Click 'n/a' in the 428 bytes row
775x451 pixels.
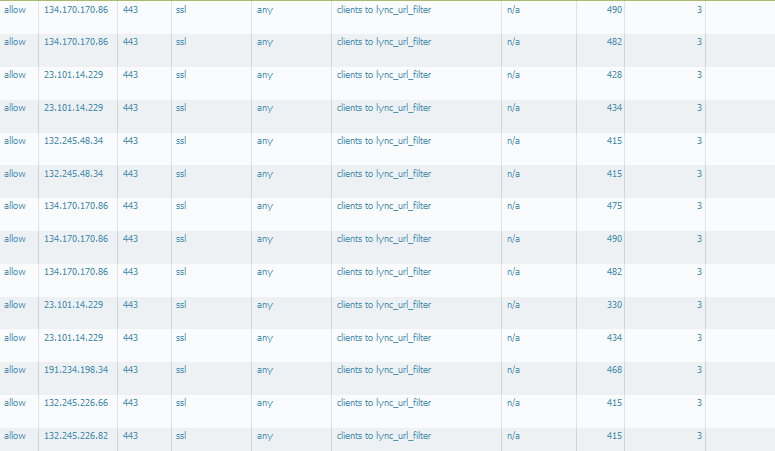[513, 75]
